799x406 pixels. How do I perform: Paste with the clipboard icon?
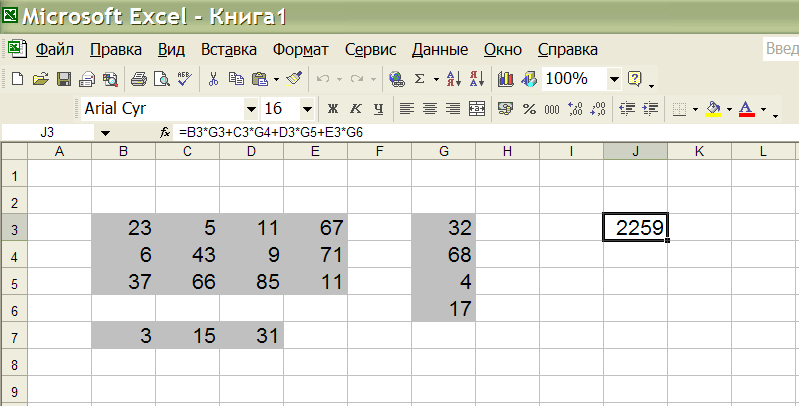260,79
